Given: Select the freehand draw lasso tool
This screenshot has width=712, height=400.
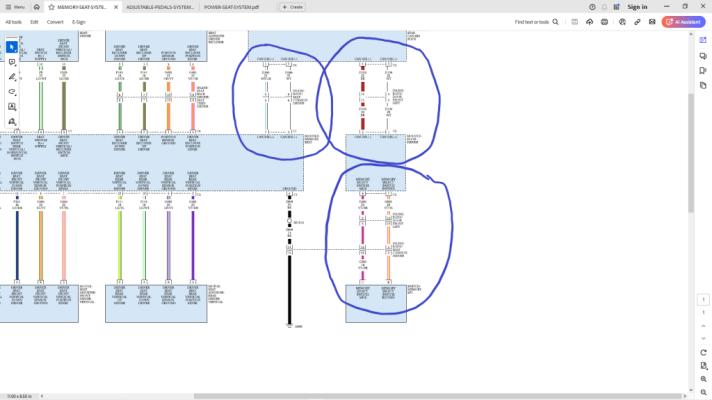Looking at the screenshot, I should click(12, 92).
